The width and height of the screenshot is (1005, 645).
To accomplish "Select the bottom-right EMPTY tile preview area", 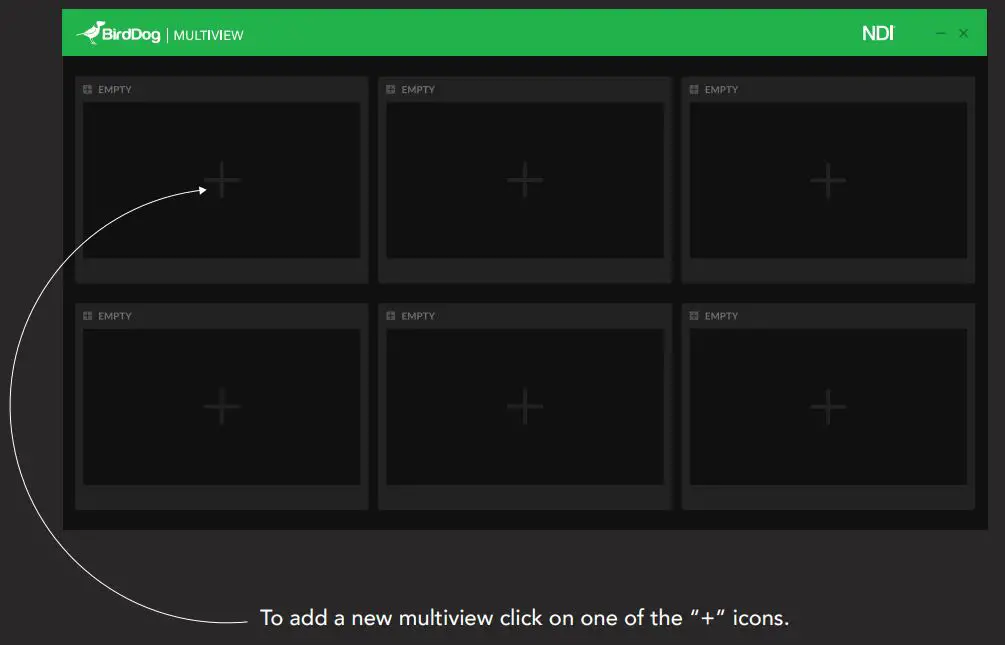I will pos(827,407).
